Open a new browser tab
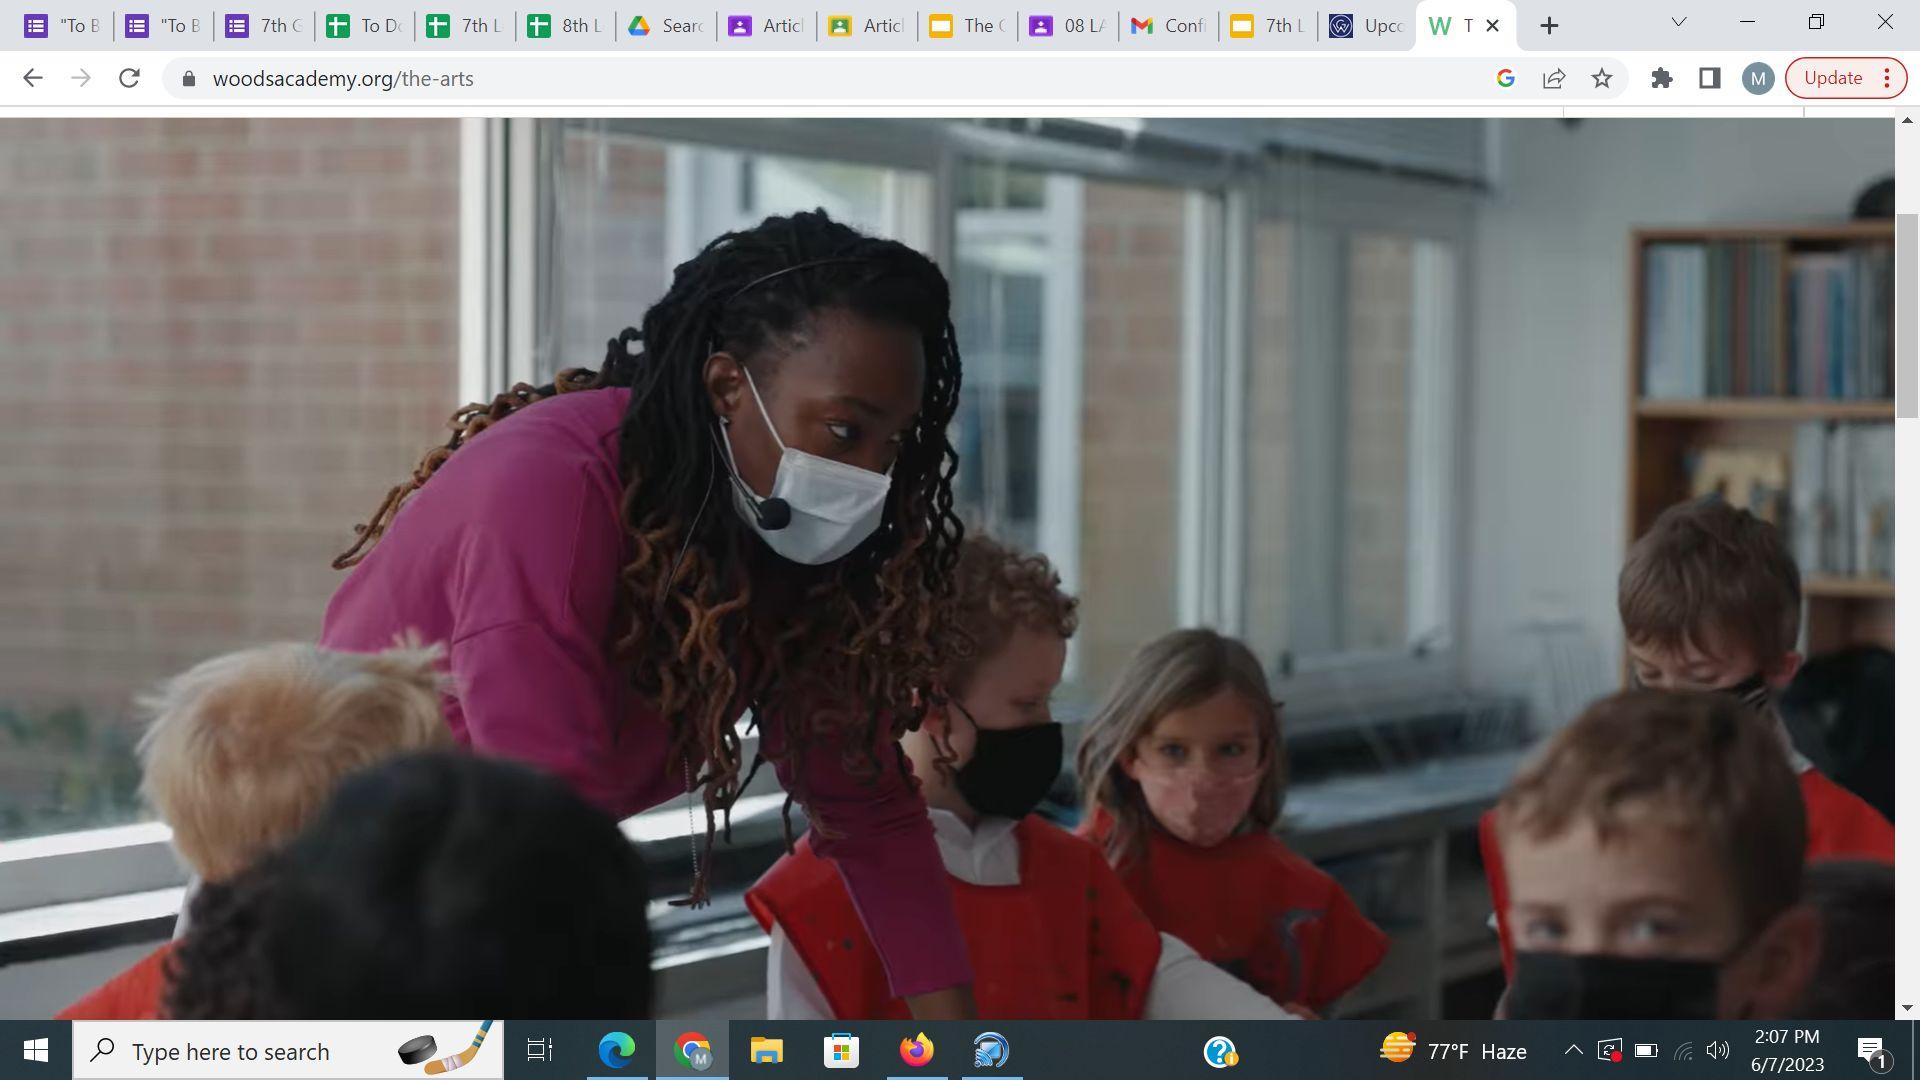The width and height of the screenshot is (1920, 1080). [x=1549, y=26]
